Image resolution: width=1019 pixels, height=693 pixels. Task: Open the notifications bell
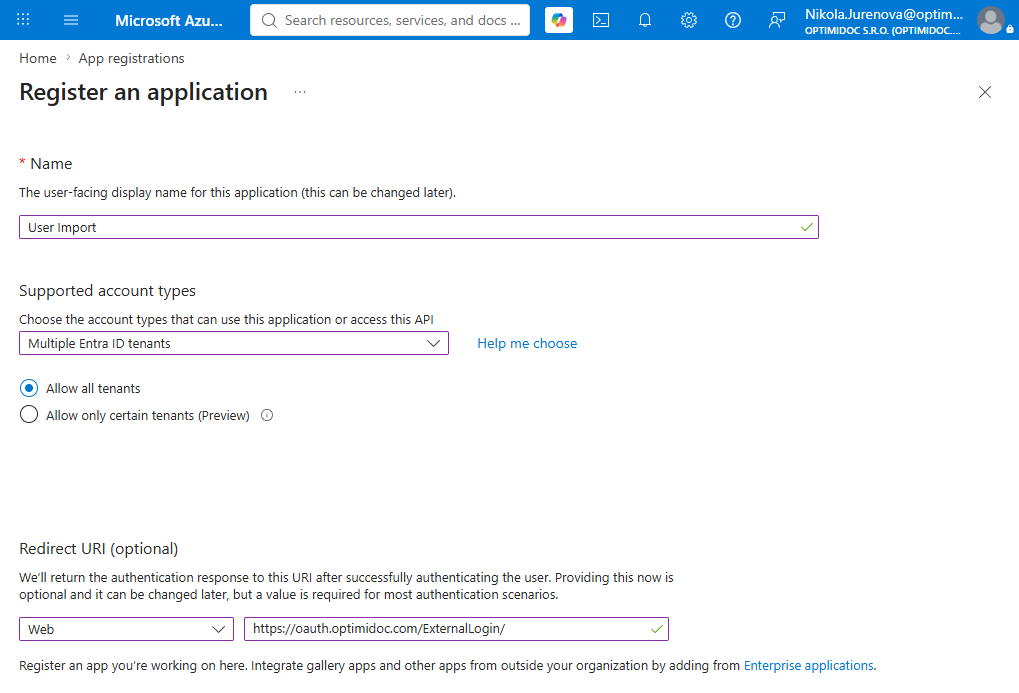pyautogui.click(x=645, y=20)
